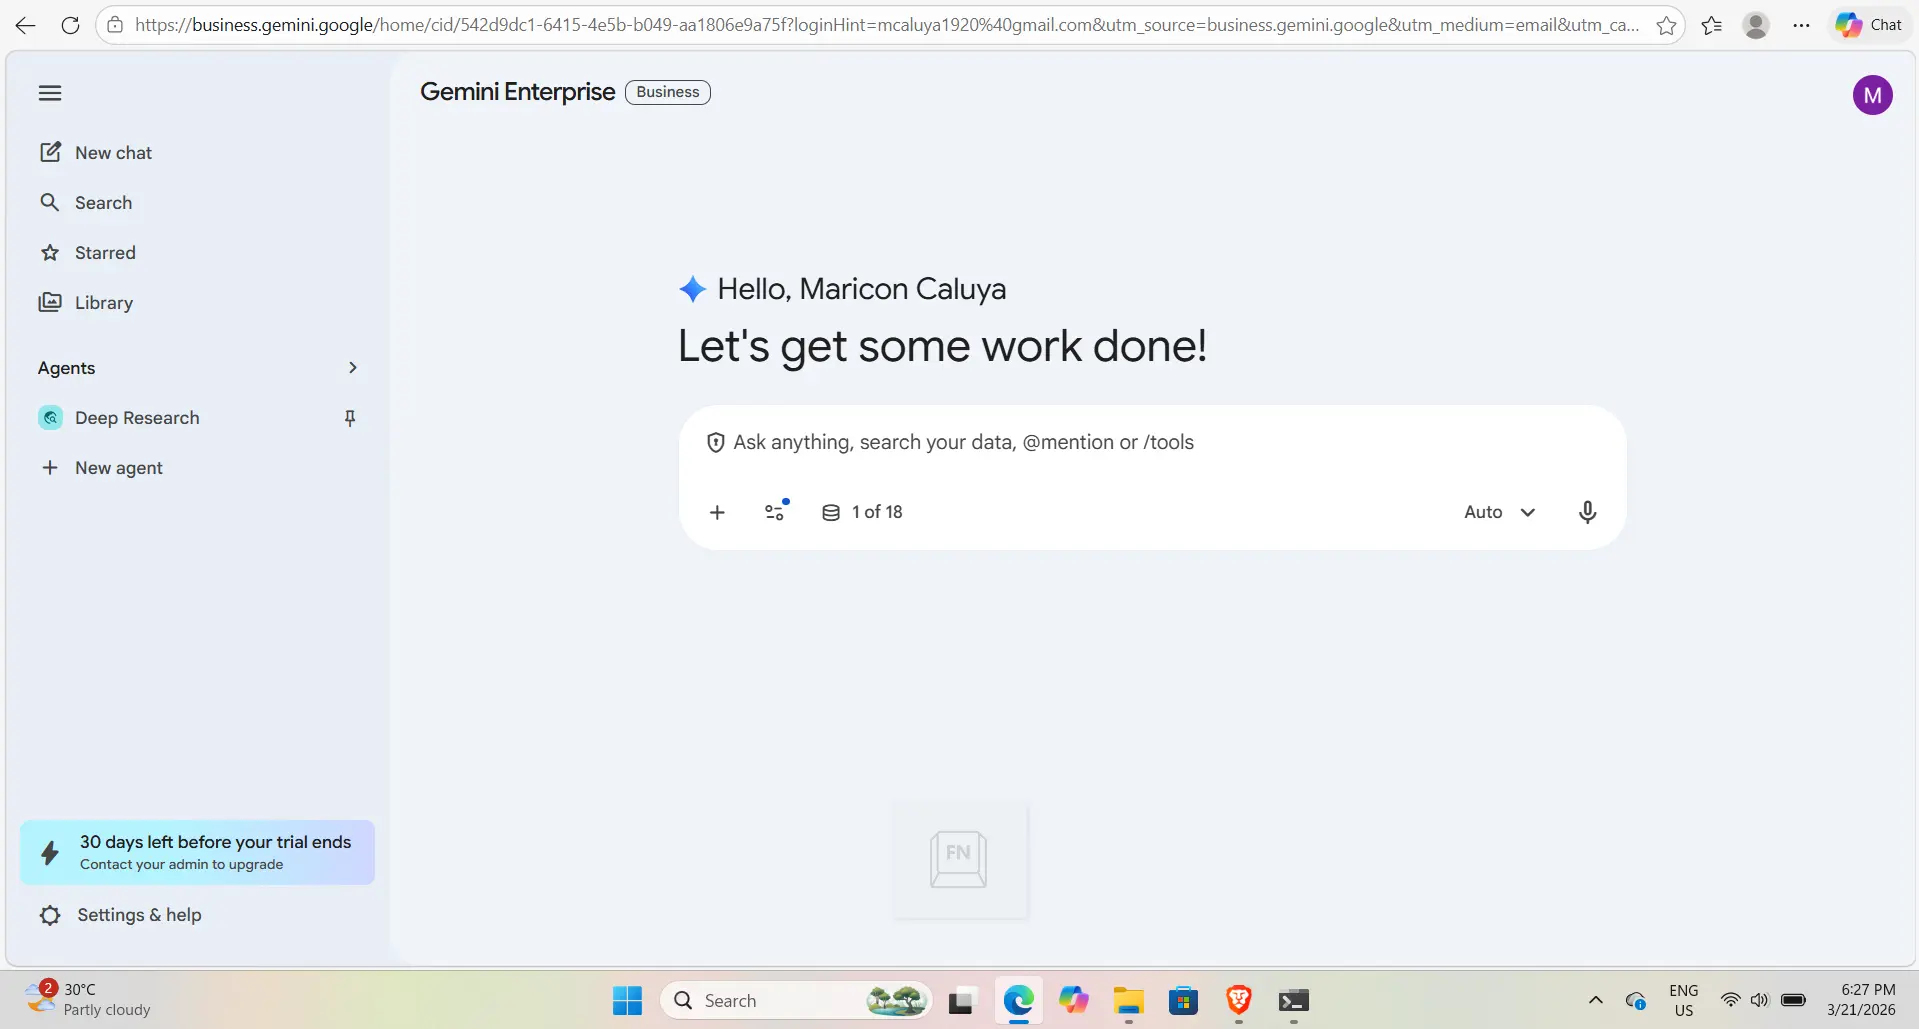
Task: Click the FN keyboard overlay icon
Action: point(959,859)
